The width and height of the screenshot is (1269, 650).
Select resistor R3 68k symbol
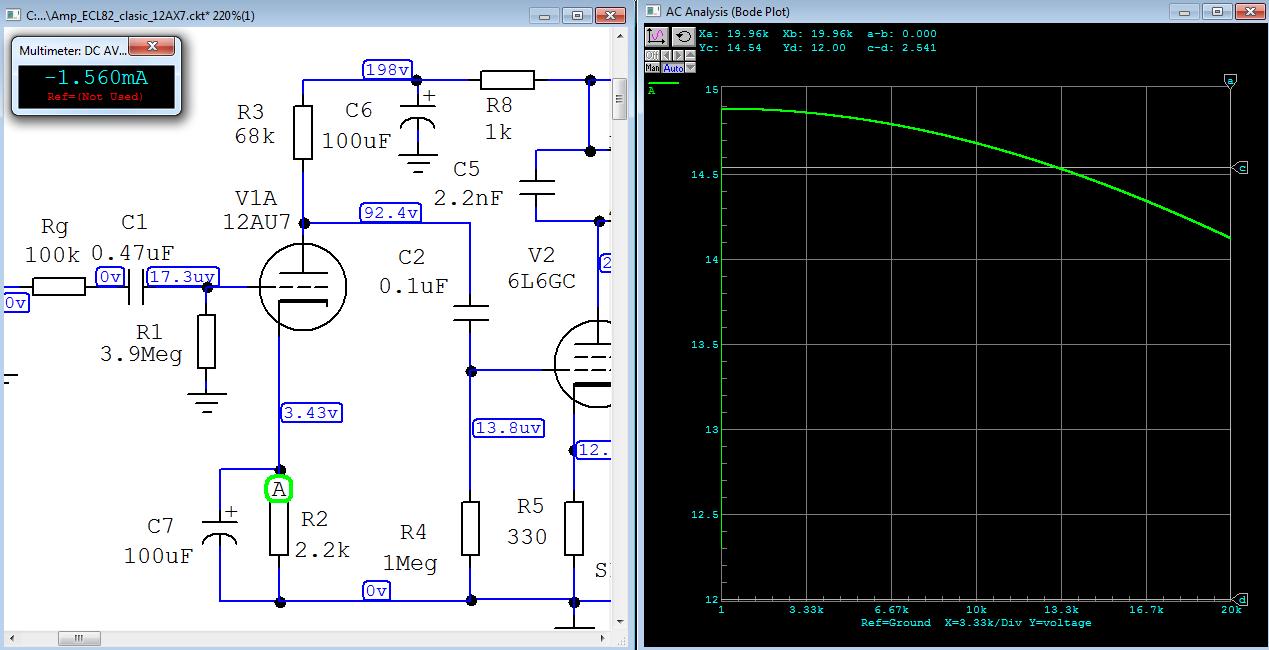coord(304,133)
